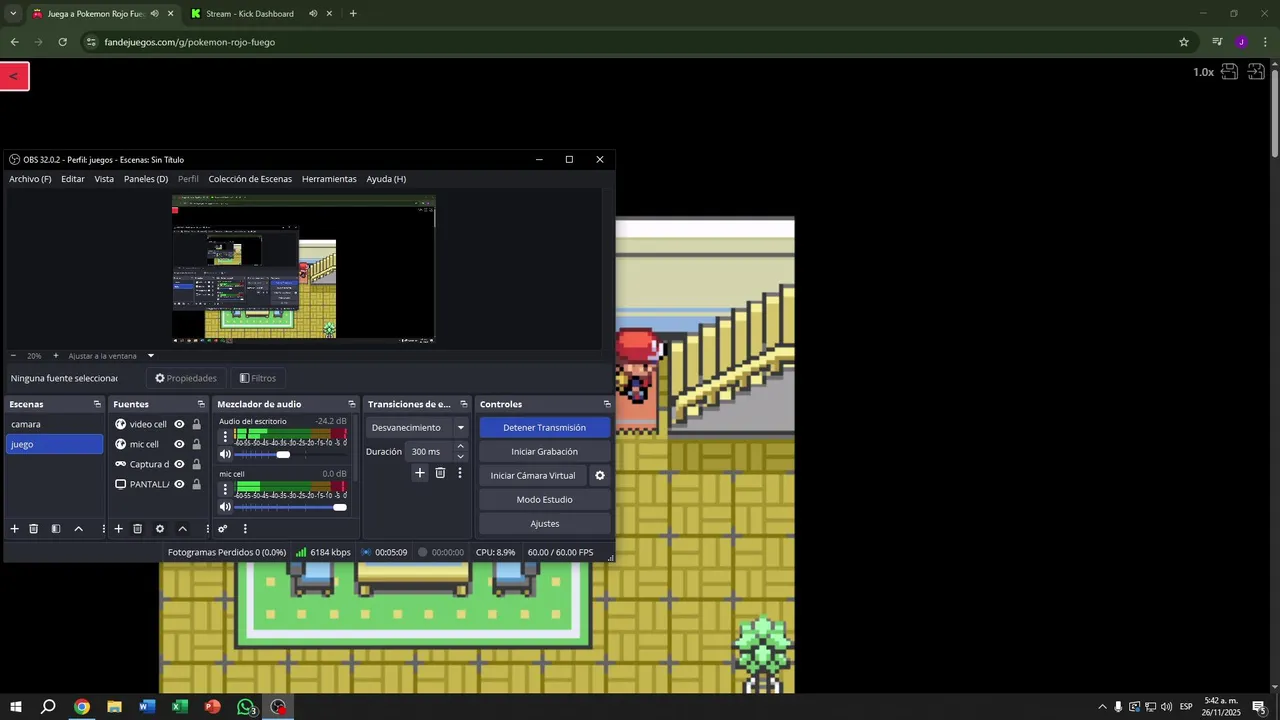Viewport: 1280px width, 720px height.
Task: Open the Vista menu in OBS
Action: [104, 179]
